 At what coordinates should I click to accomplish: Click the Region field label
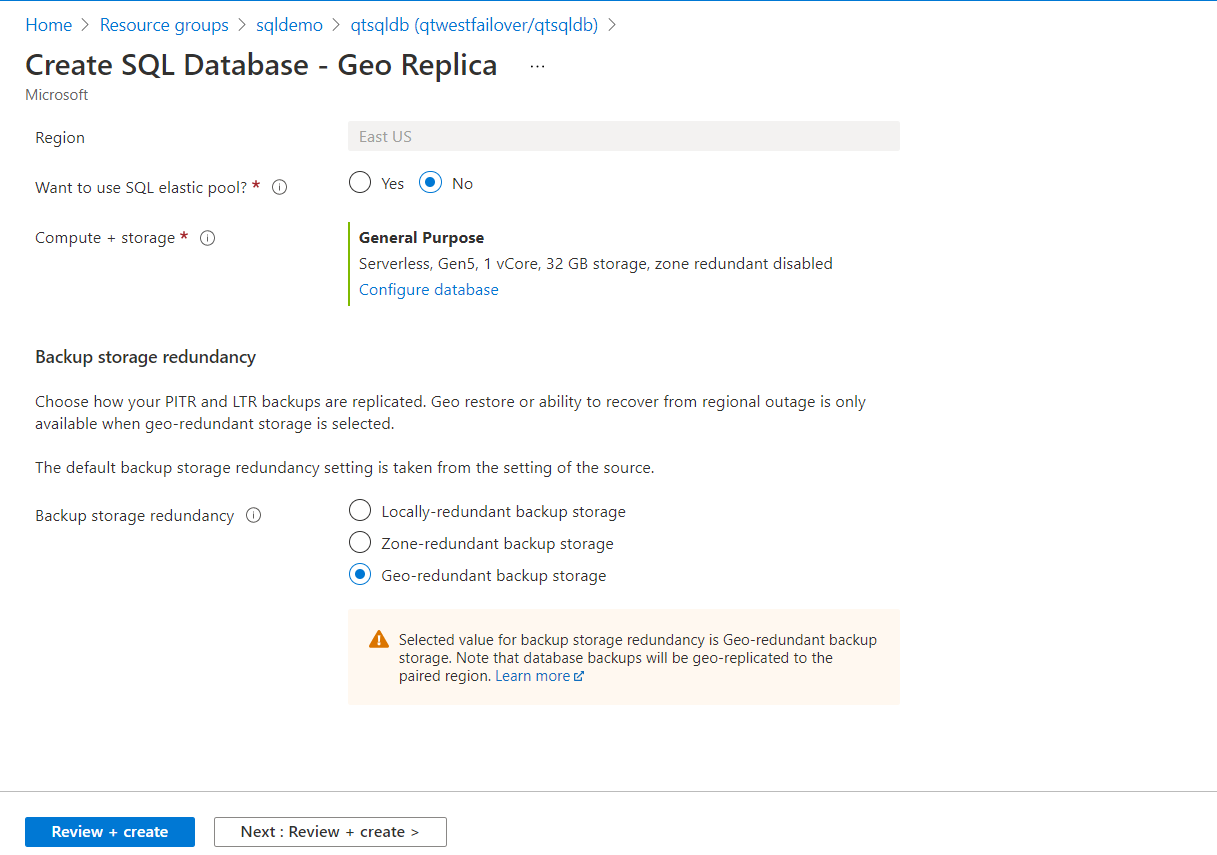pyautogui.click(x=60, y=138)
